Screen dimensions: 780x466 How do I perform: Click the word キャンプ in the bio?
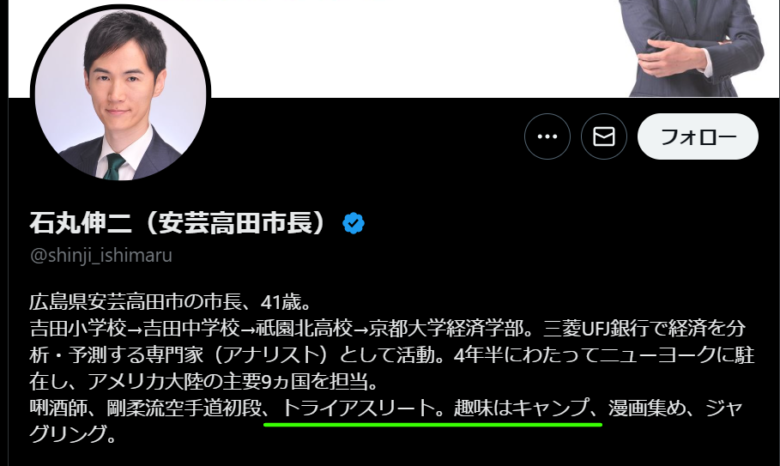tap(550, 408)
